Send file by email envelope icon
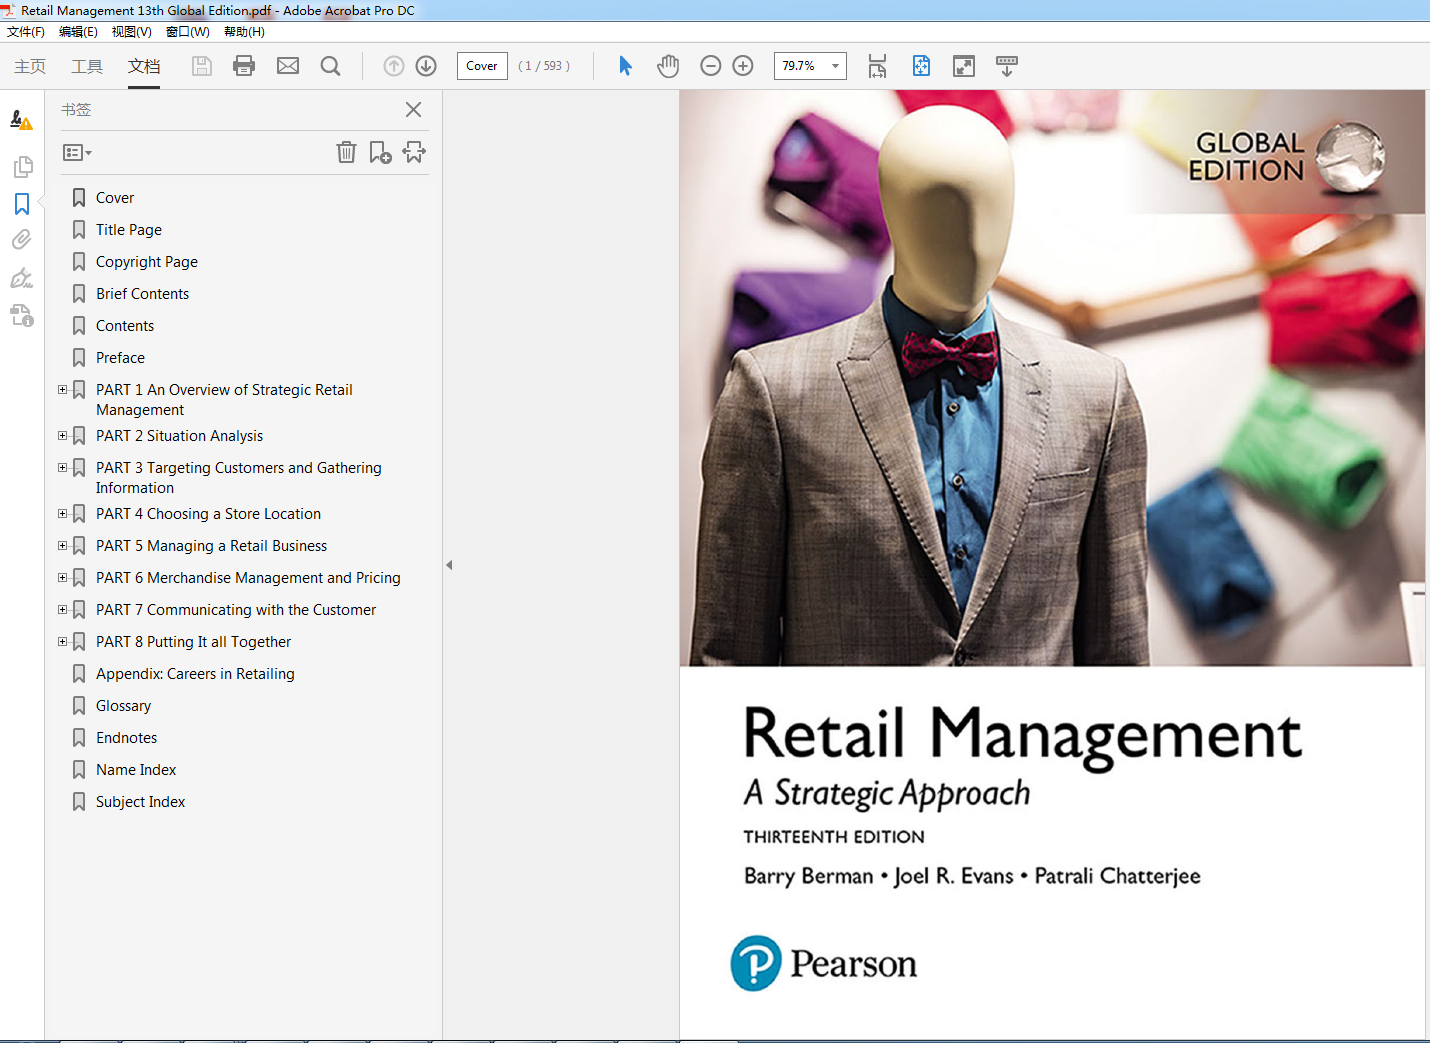The height and width of the screenshot is (1043, 1430). [x=288, y=66]
